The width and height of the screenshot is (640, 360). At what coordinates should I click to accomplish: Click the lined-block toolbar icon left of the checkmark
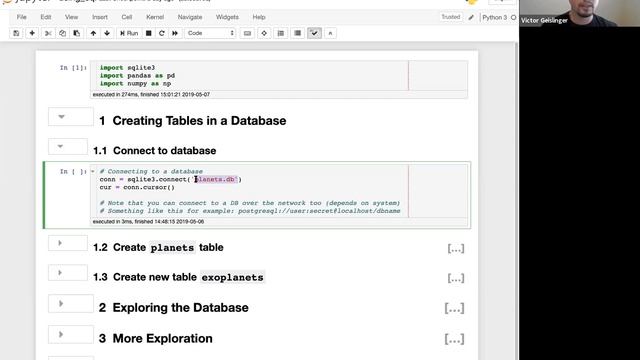[298, 33]
